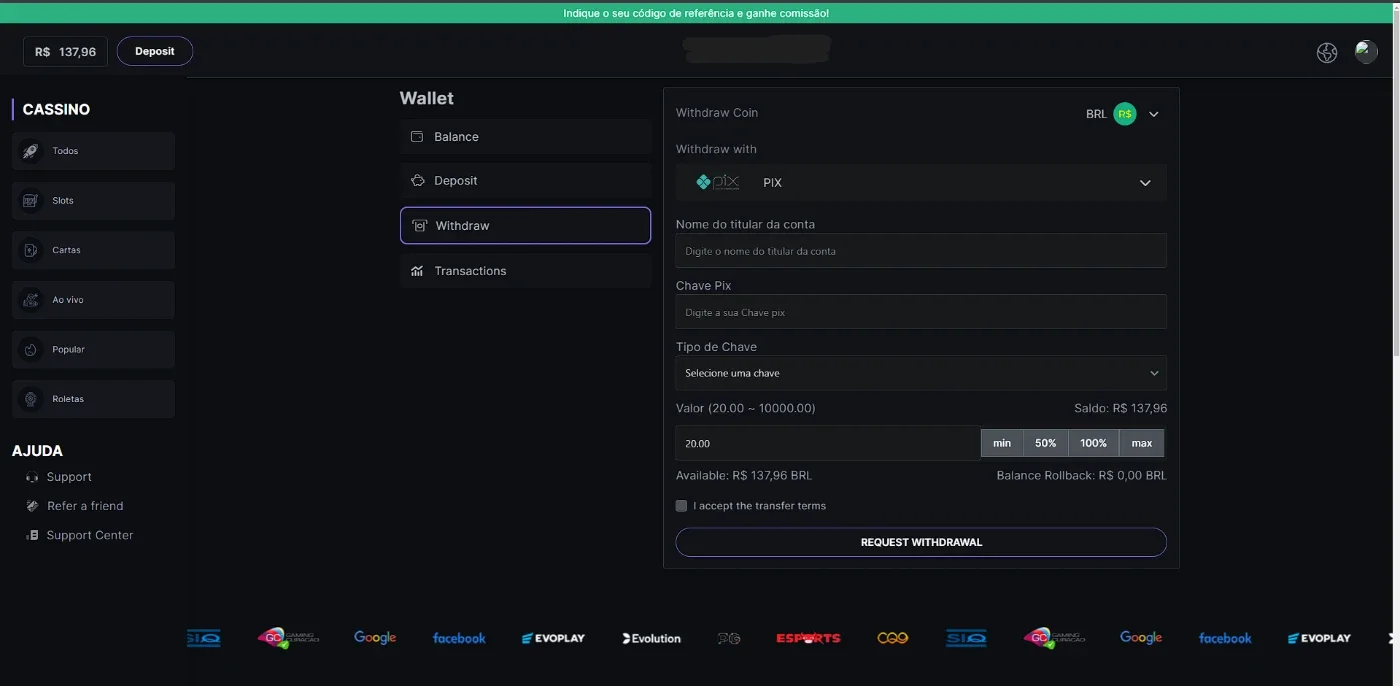This screenshot has width=1400, height=686.
Task: Open the Popular casino category
Action: click(93, 350)
